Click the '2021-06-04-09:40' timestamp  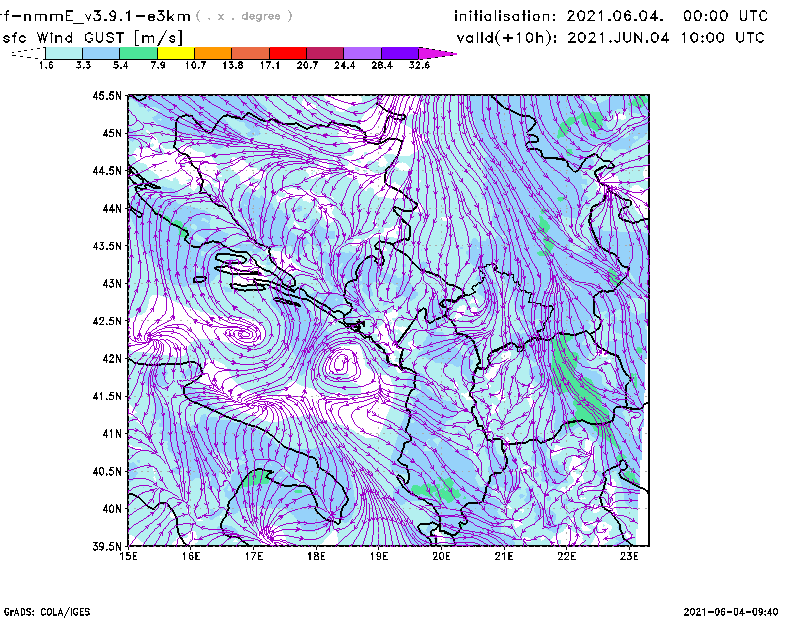(x=731, y=612)
